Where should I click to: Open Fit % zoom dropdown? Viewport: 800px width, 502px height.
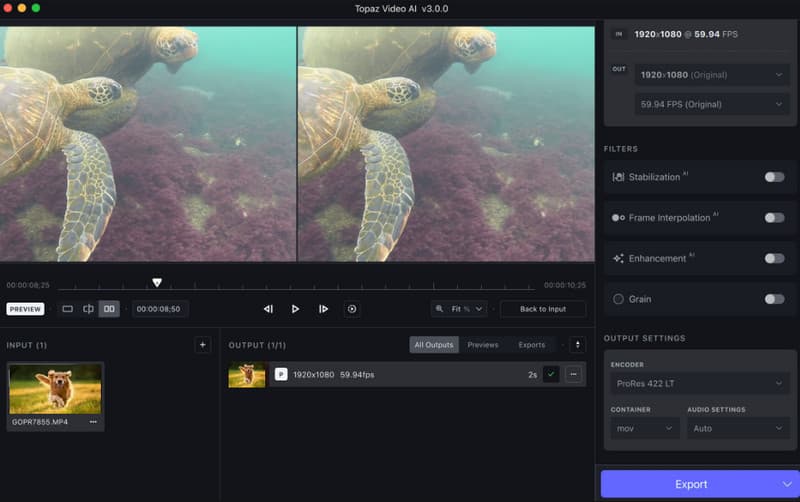(x=459, y=309)
